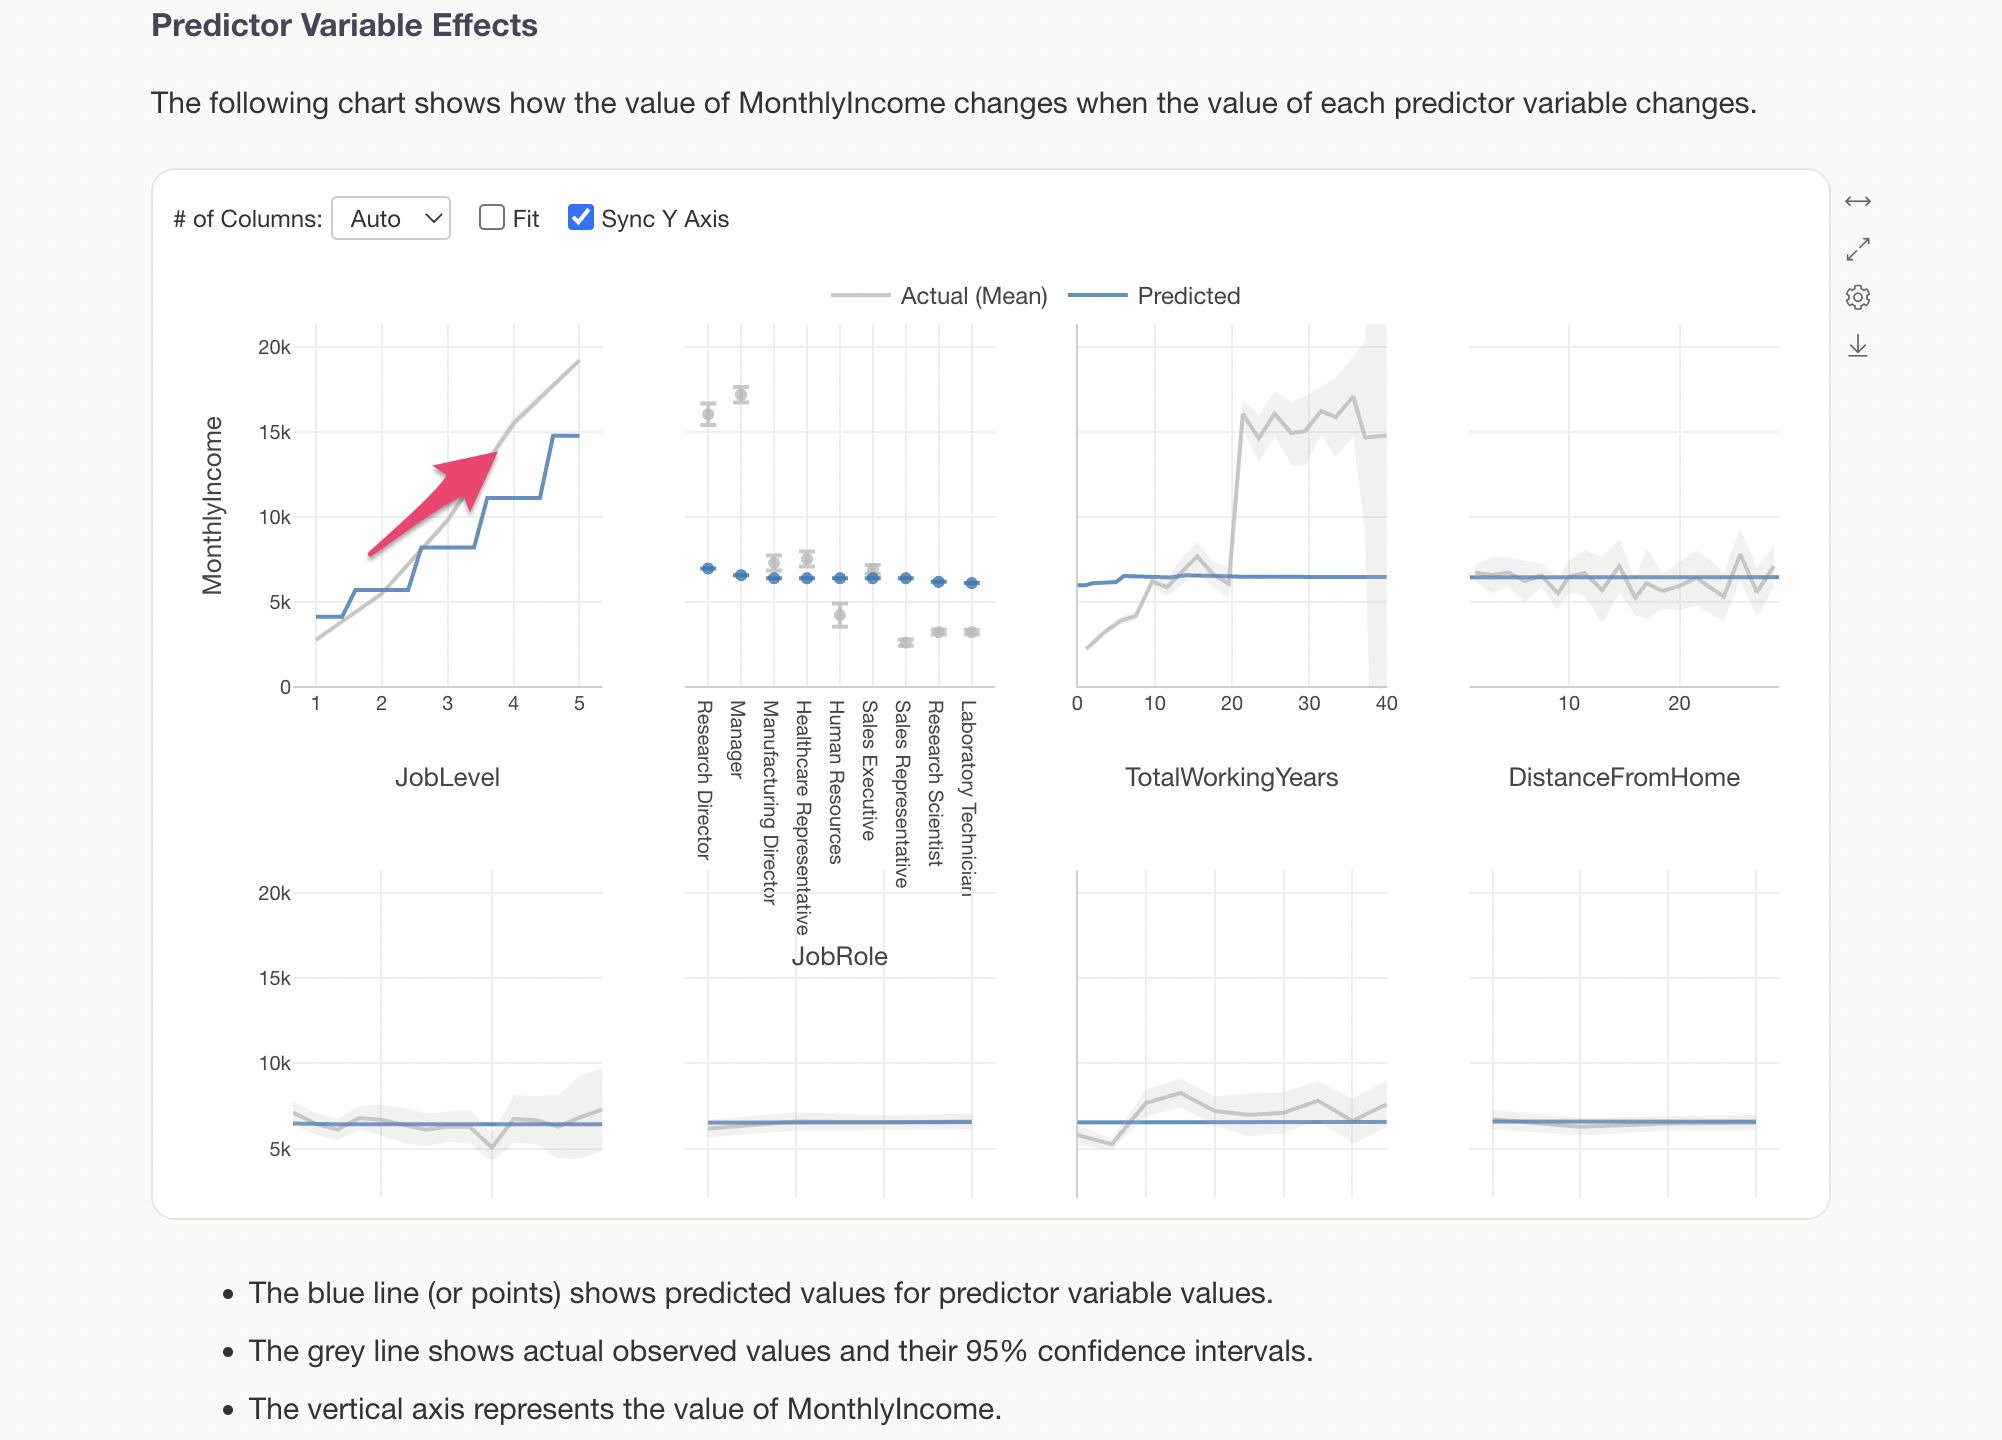Click the DistanceFromHome chart label
The image size is (2002, 1440).
tap(1623, 777)
